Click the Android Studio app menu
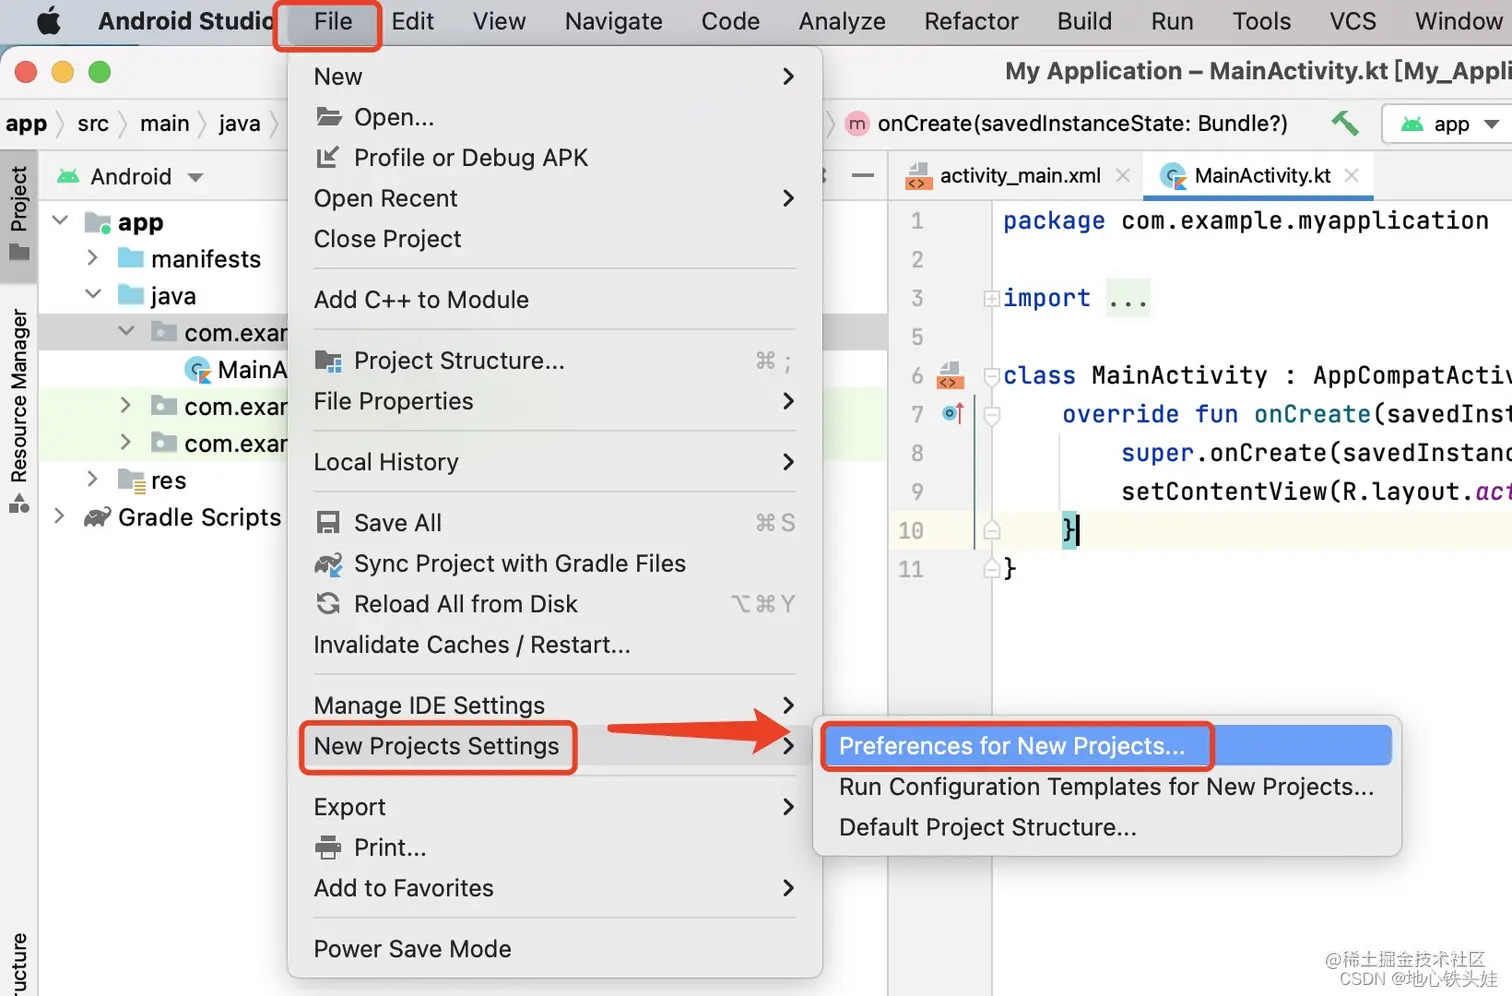1512x996 pixels. tap(186, 21)
